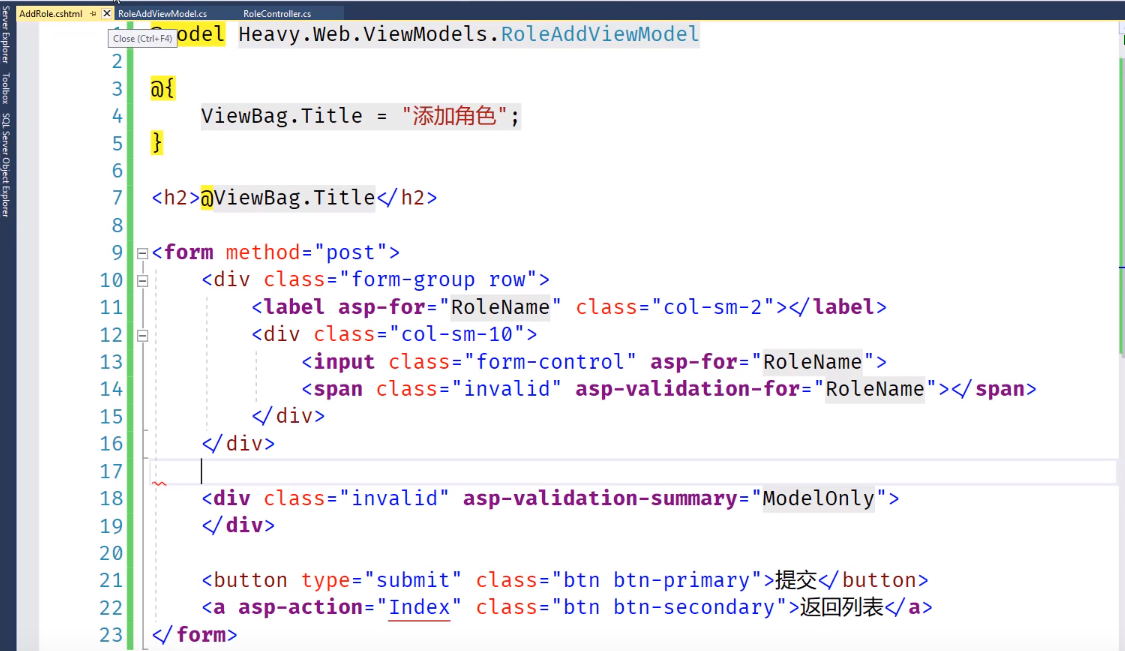
Task: Click "btn btn-secondary" class value
Action: [669, 607]
